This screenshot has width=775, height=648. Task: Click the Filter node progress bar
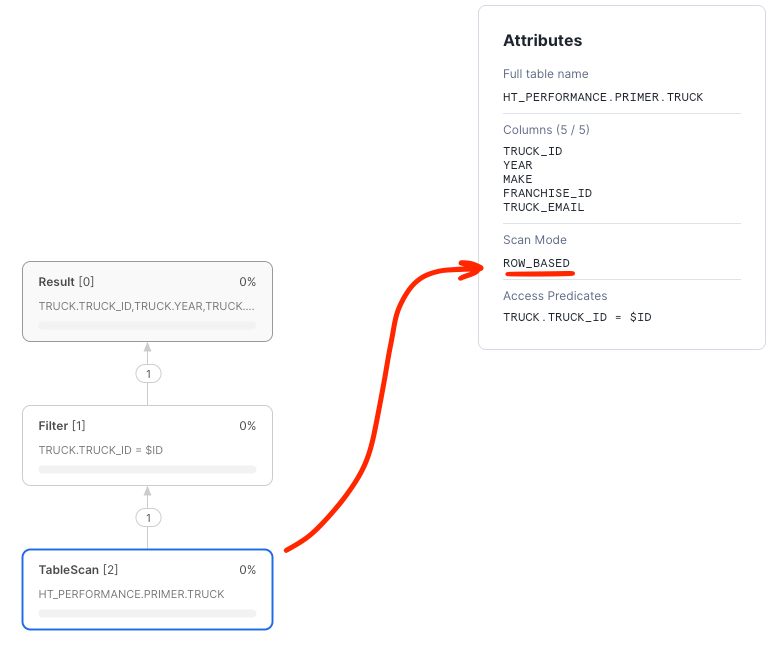pos(147,469)
